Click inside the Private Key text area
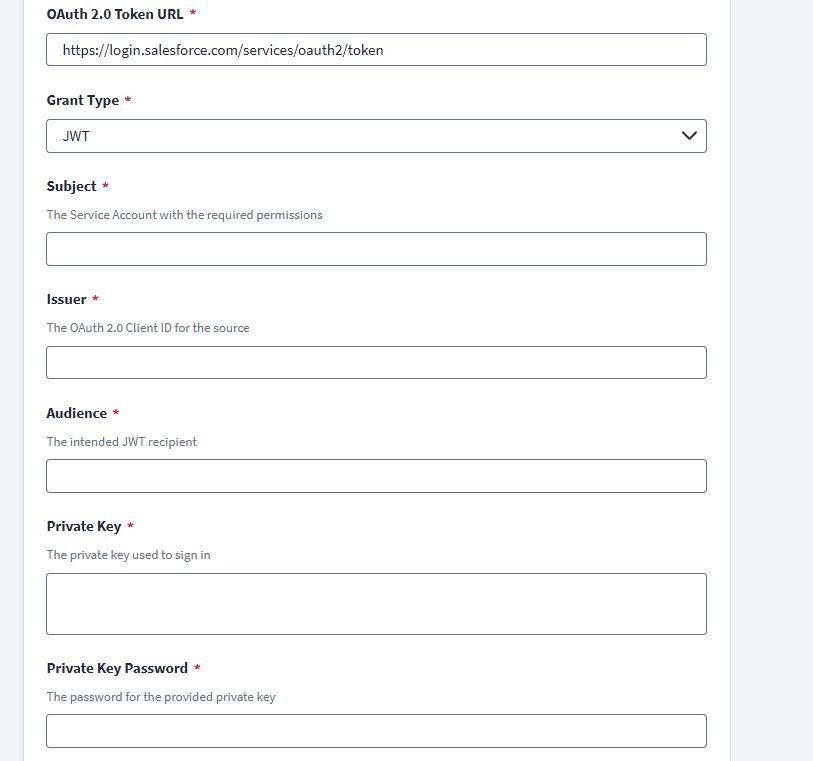The width and height of the screenshot is (813, 761). [x=376, y=603]
